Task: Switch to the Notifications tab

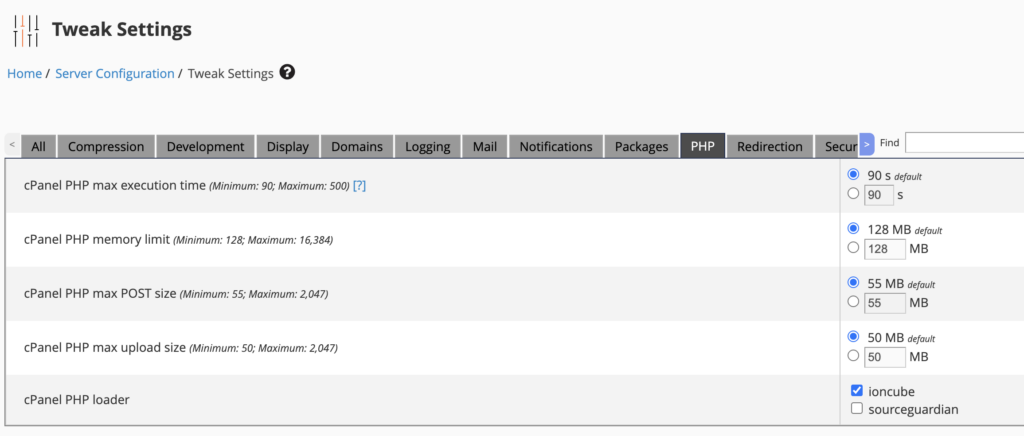Action: [556, 146]
